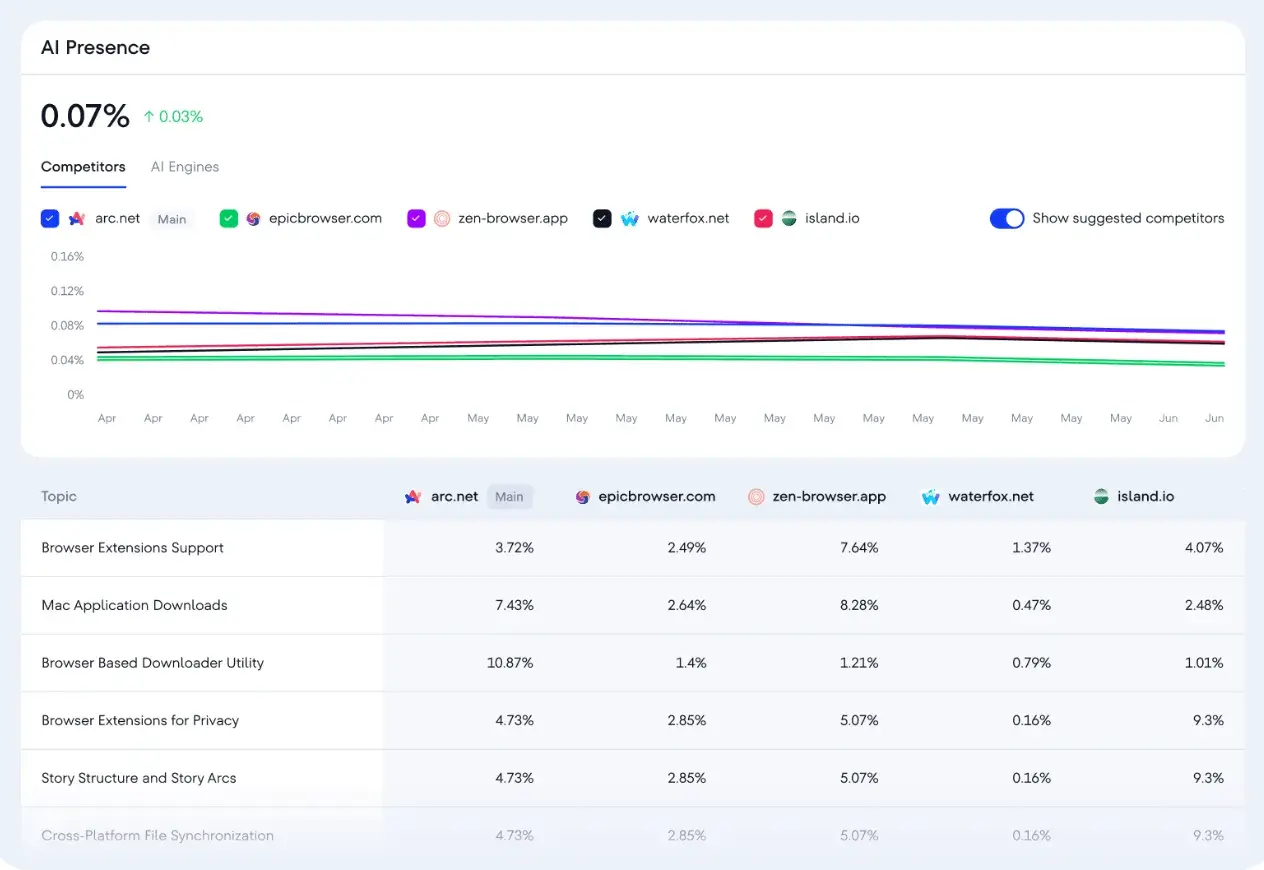The width and height of the screenshot is (1264, 870).
Task: Click the island.io column header label
Action: tap(1146, 496)
